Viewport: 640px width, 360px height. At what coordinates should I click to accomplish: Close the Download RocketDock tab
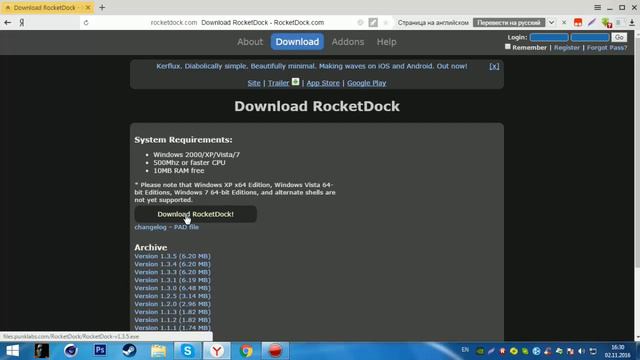88,7
